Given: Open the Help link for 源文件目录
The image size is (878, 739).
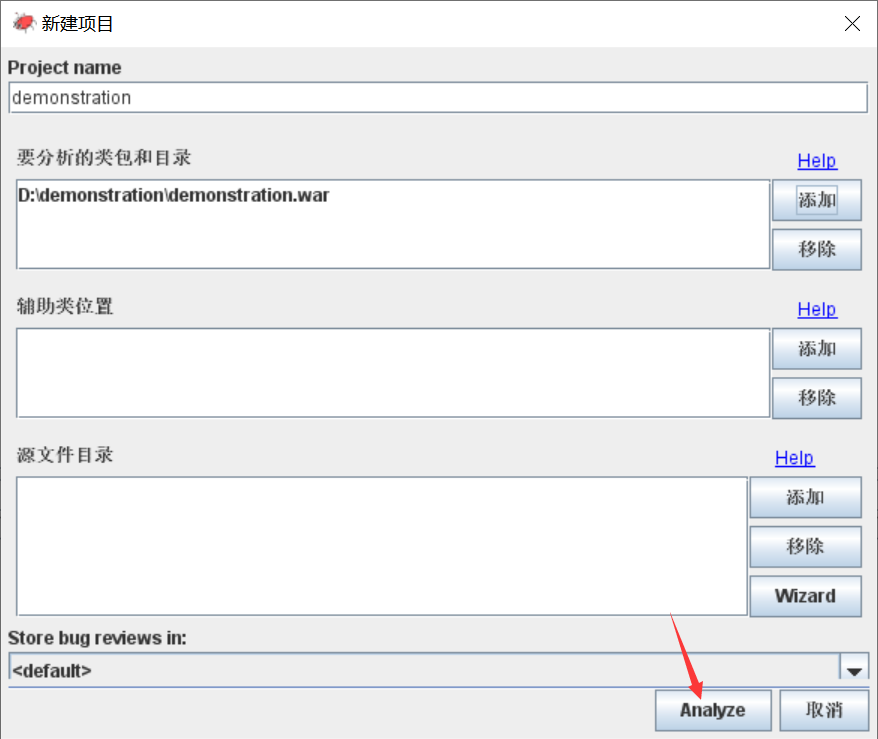Looking at the screenshot, I should (794, 458).
